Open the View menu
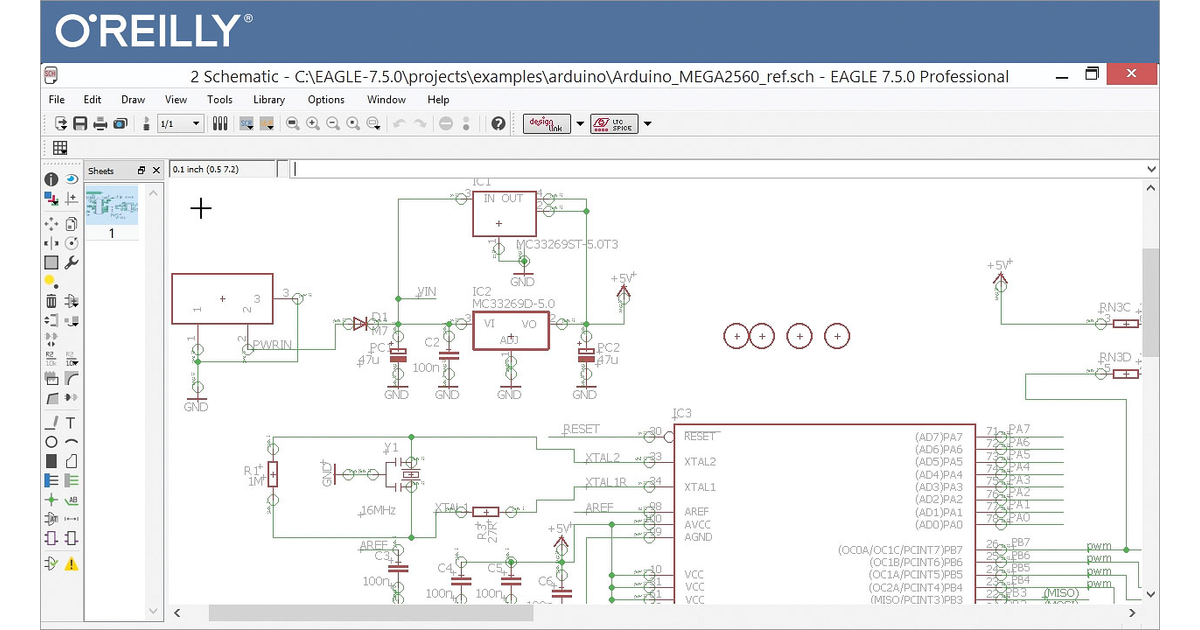The image size is (1200, 630). [x=176, y=99]
